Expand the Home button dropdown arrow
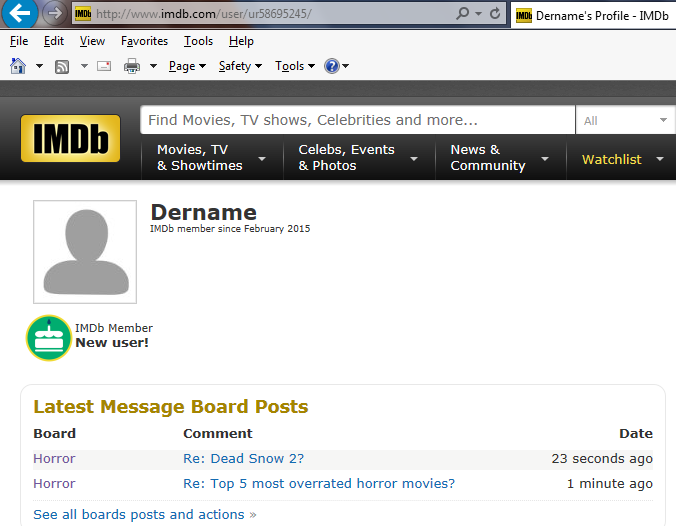This screenshot has height=526, width=676. (x=39, y=66)
